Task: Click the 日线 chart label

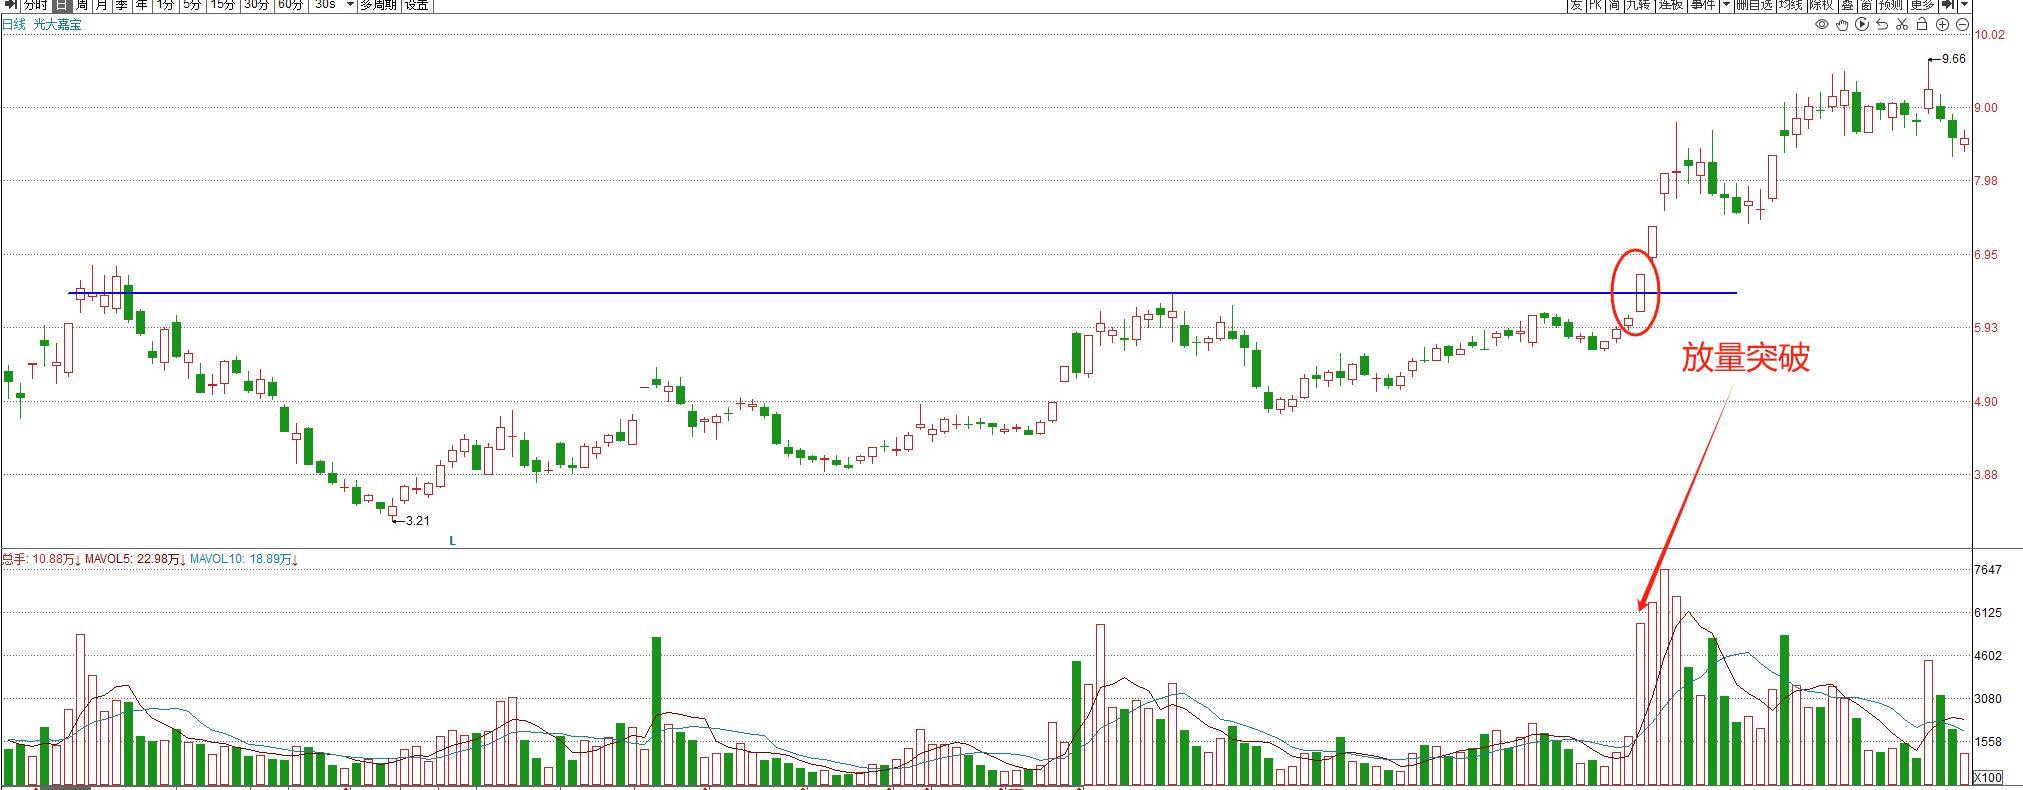Action: coord(14,24)
